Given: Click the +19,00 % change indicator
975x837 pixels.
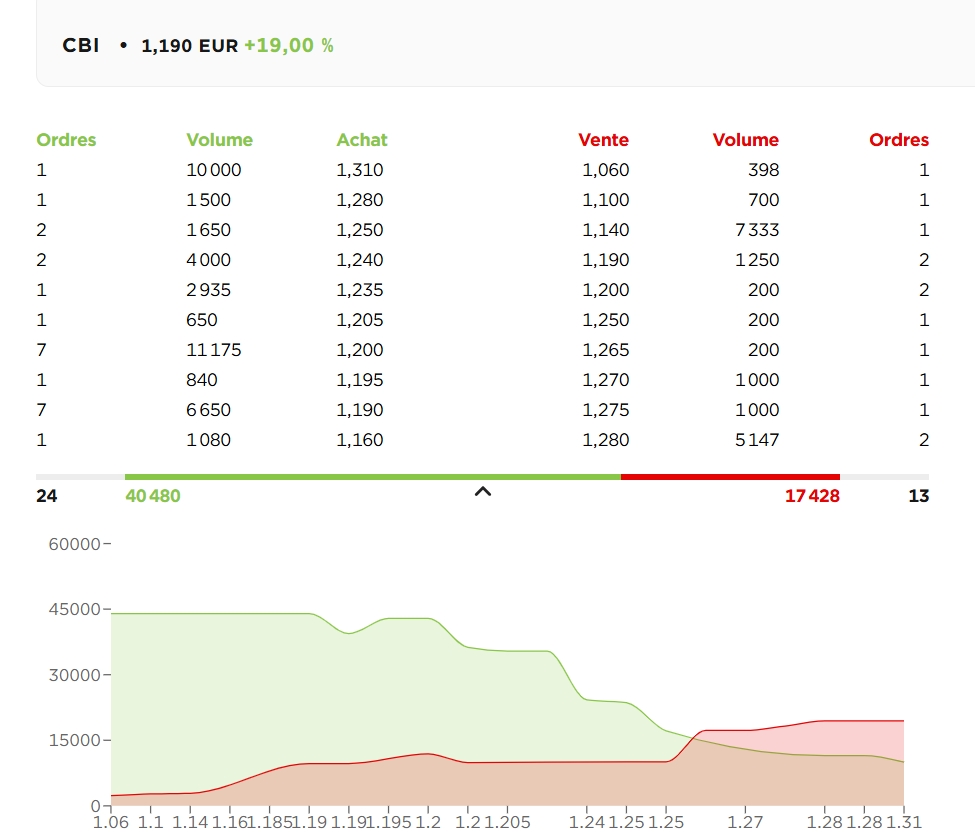Looking at the screenshot, I should click(288, 46).
